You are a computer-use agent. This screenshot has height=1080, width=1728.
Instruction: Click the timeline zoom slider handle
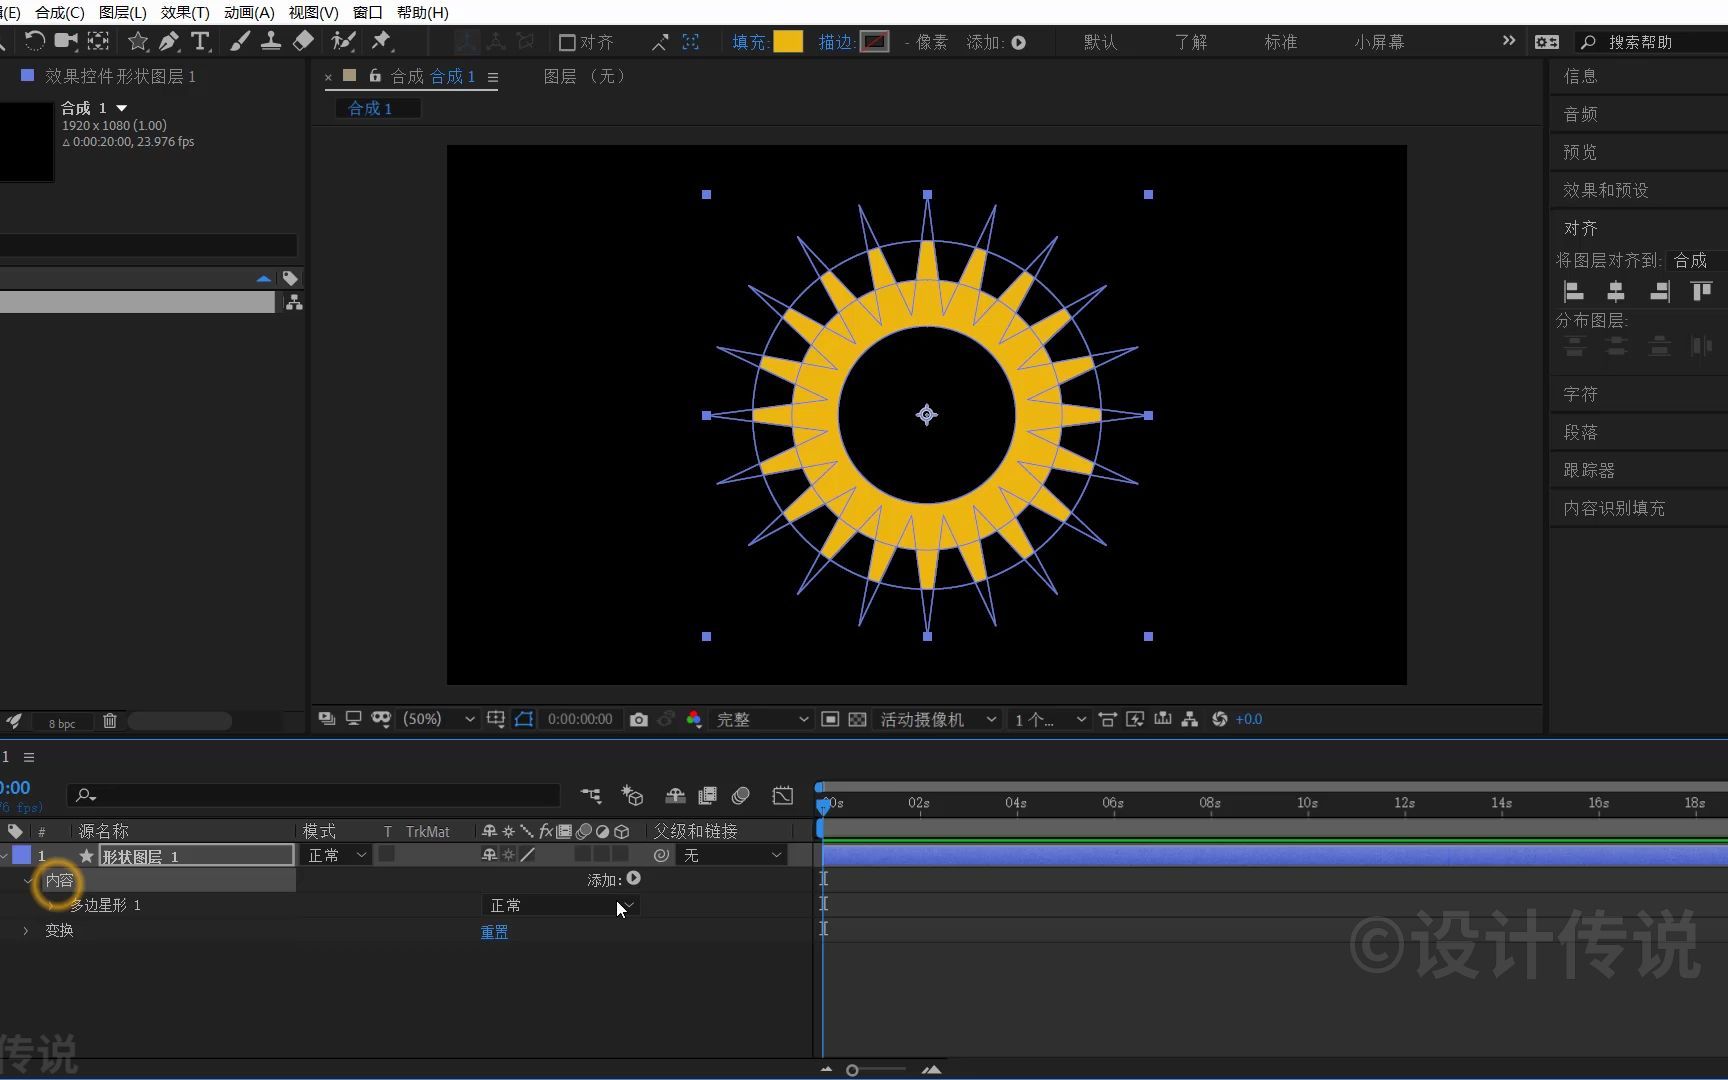(852, 1070)
